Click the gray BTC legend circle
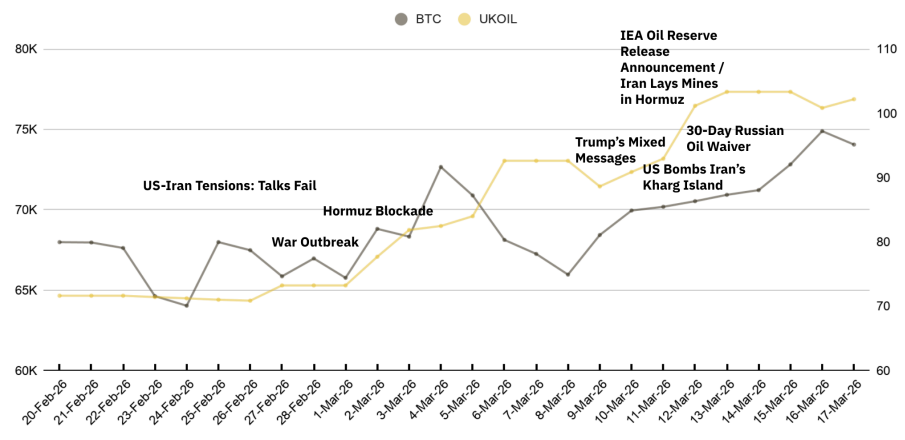 (401, 18)
